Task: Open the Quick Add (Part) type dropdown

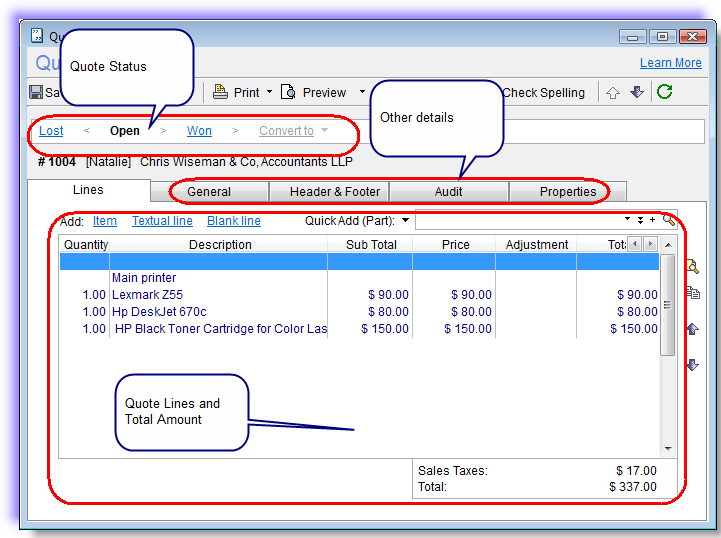Action: pyautogui.click(x=406, y=221)
